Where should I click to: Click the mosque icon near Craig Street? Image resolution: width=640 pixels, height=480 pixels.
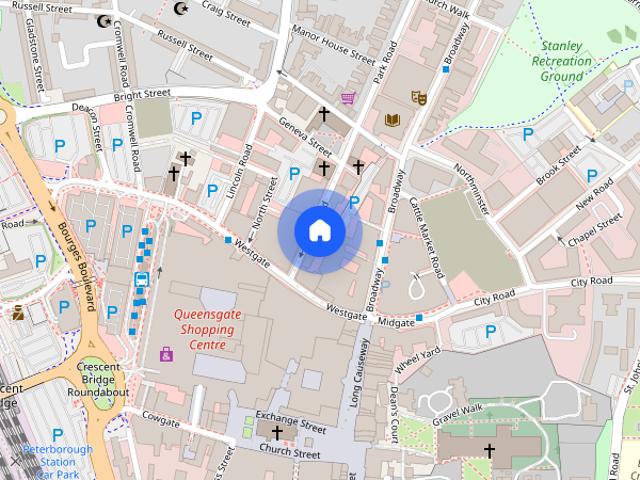click(x=181, y=9)
